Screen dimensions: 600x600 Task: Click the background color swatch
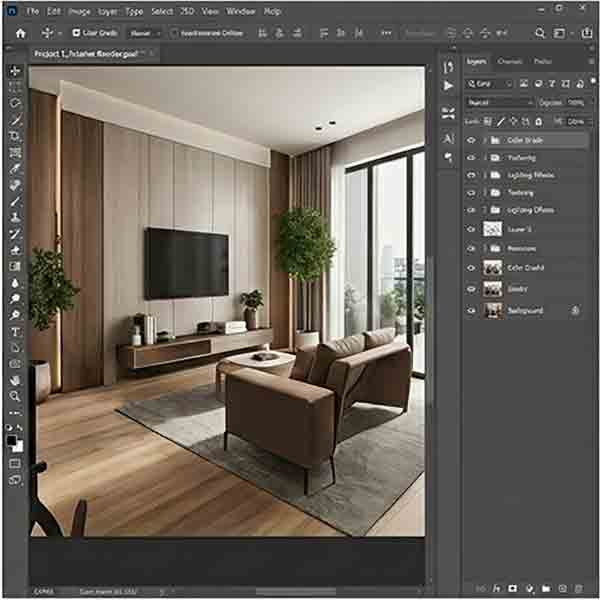[19, 447]
